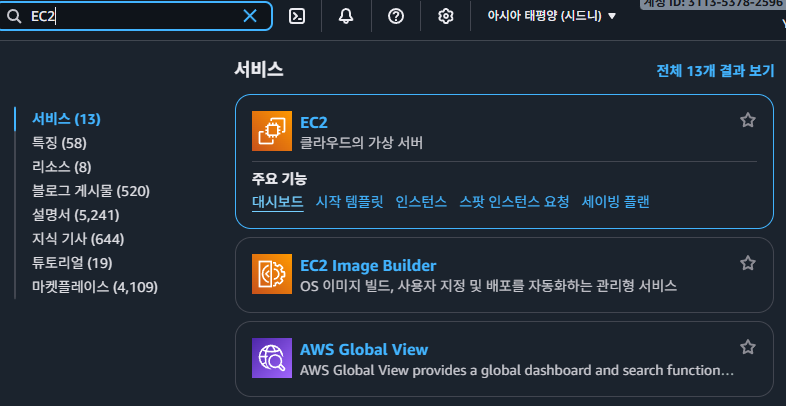786x406 pixels.
Task: Click the EC2 service icon
Action: [272, 131]
